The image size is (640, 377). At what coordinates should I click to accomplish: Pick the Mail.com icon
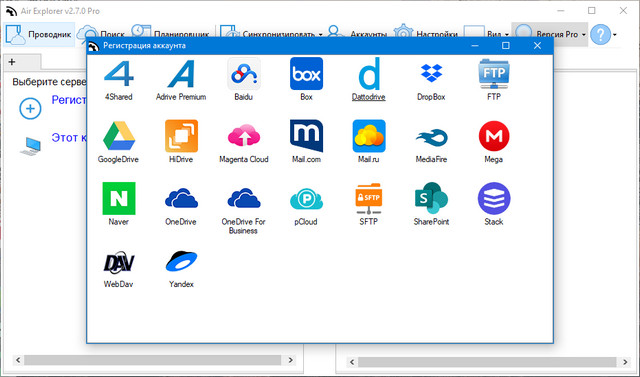(x=306, y=136)
